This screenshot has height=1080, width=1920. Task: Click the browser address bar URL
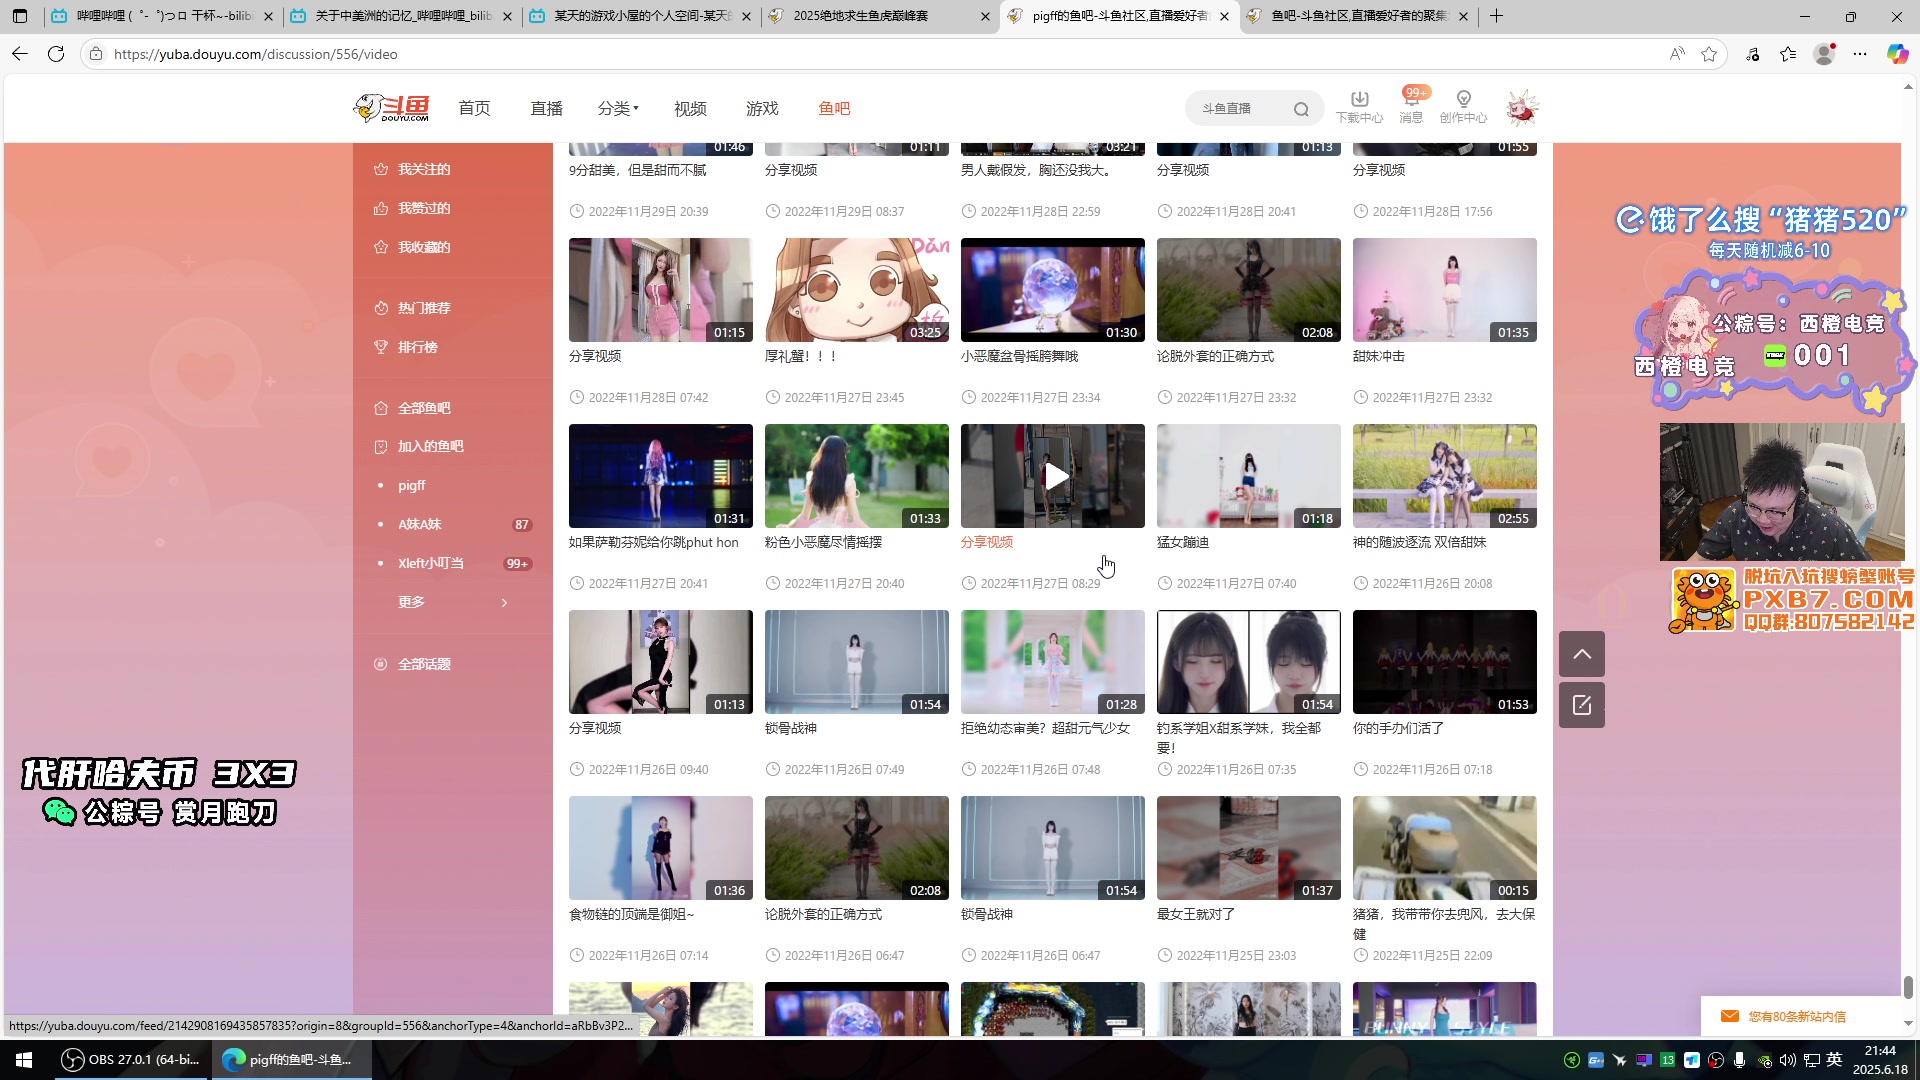pyautogui.click(x=256, y=54)
